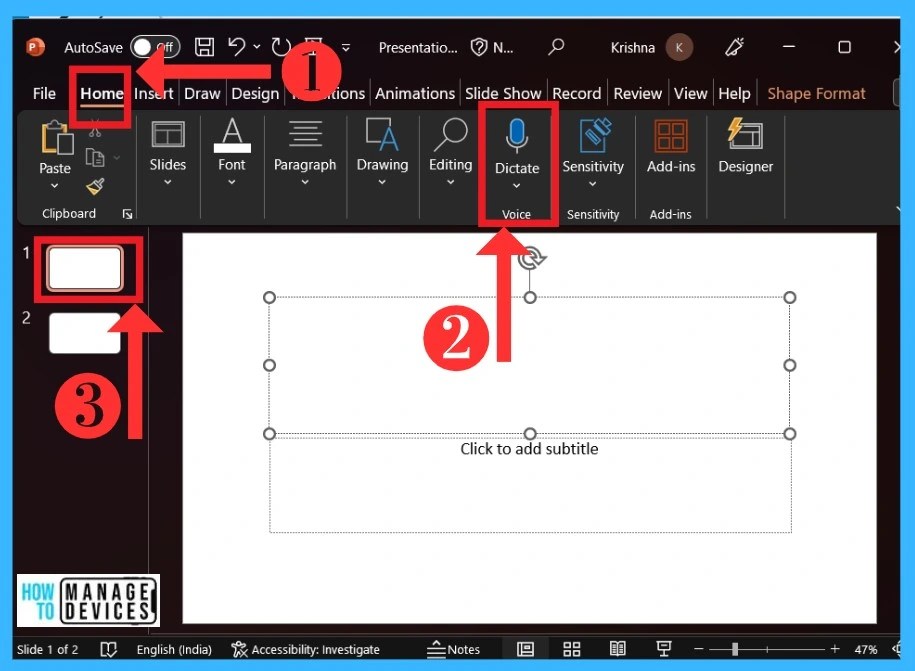This screenshot has width=915, height=671.
Task: Click the English (India) language button
Action: tap(174, 649)
